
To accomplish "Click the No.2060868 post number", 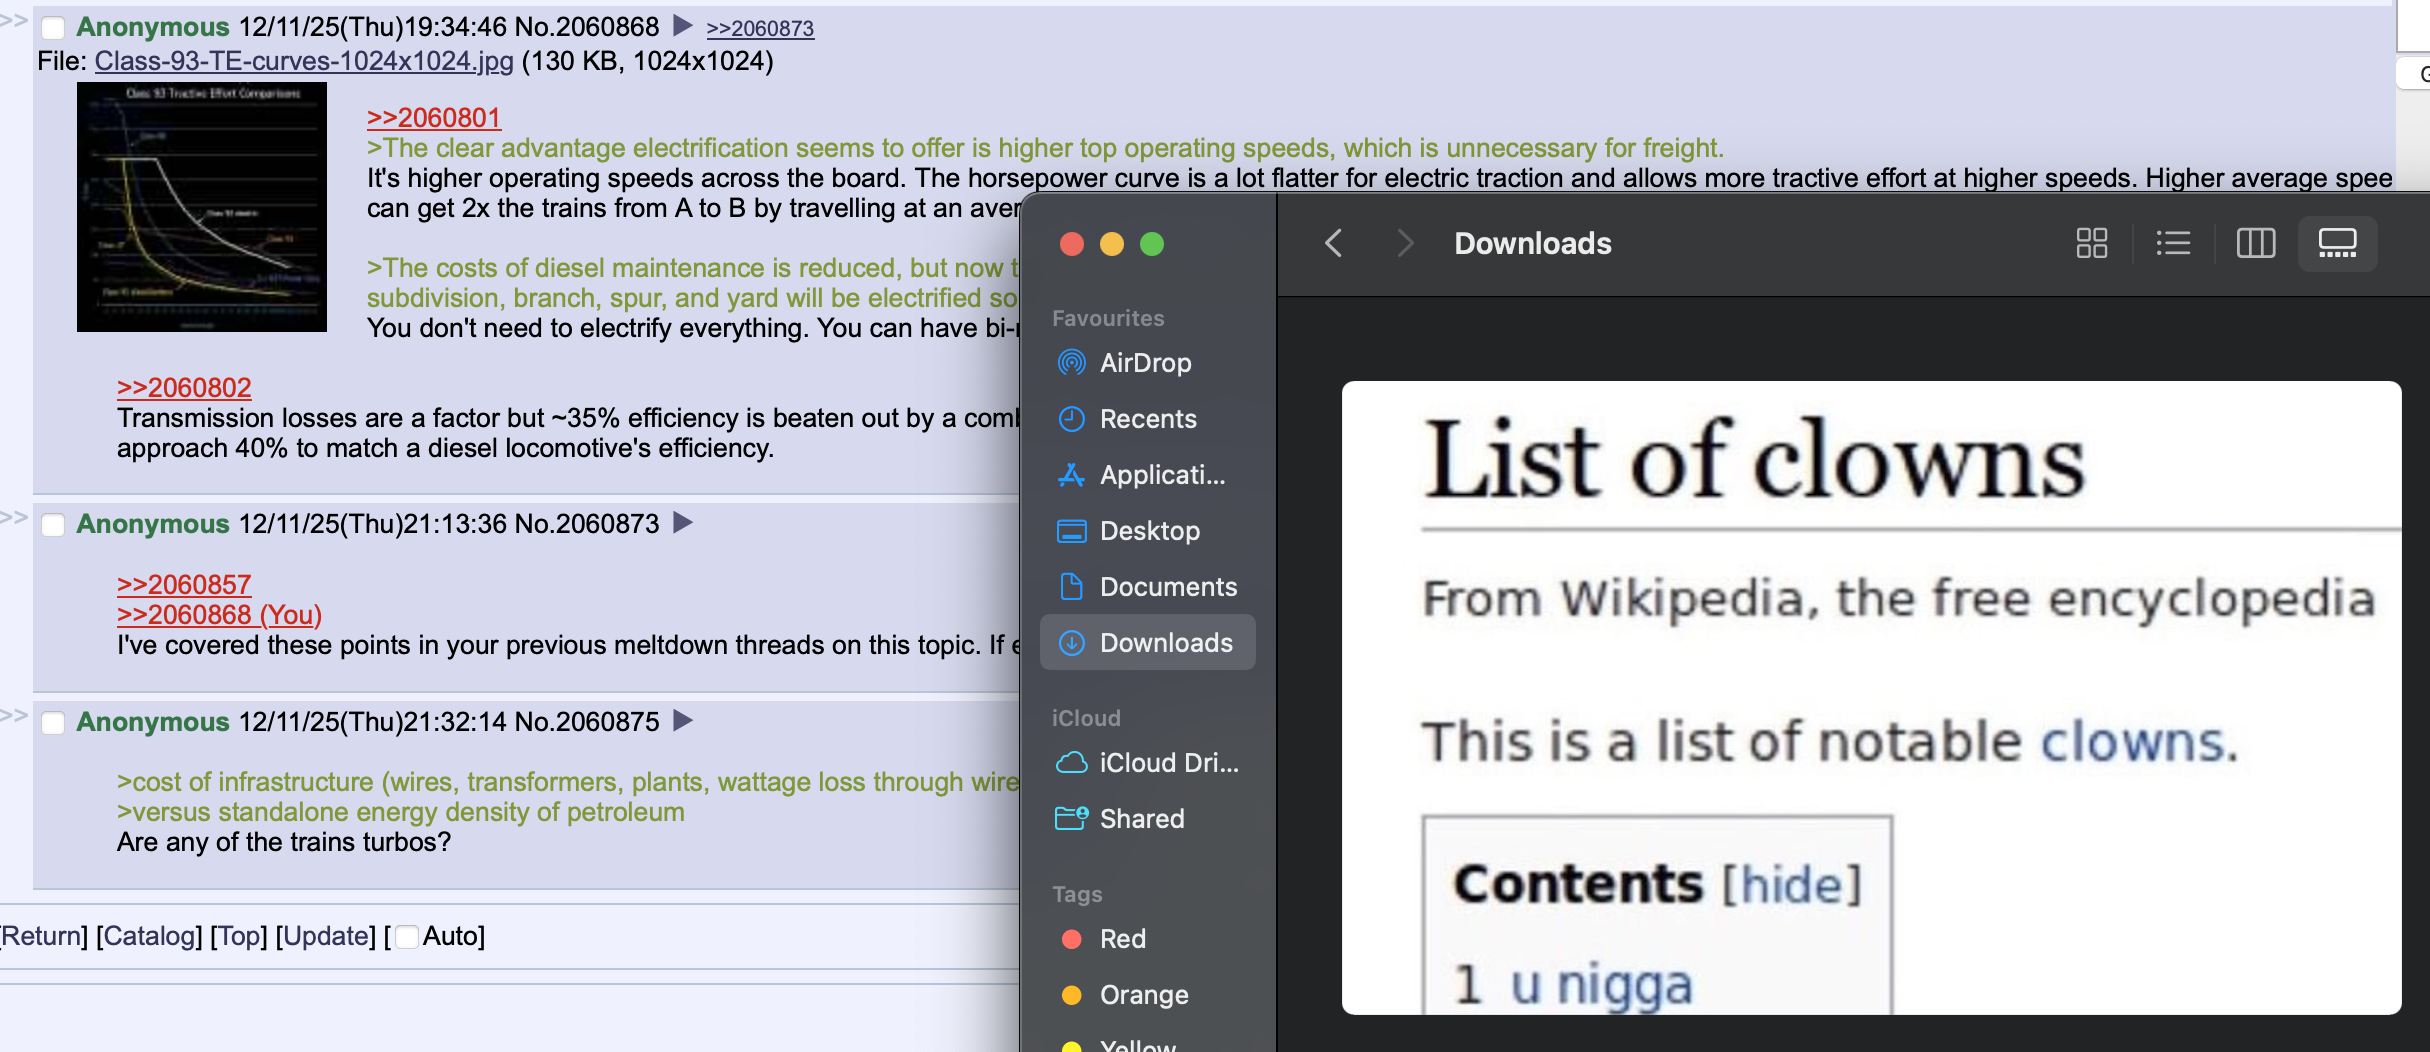I will (587, 27).
